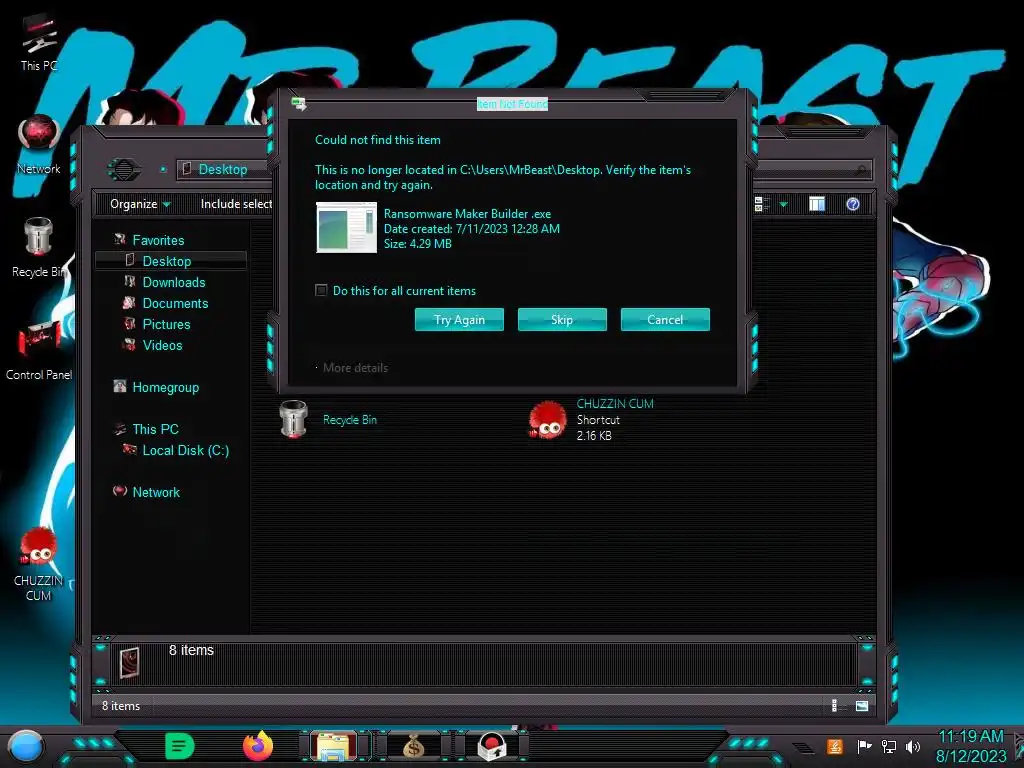1024x768 pixels.
Task: Select This PC in navigation pane
Action: click(155, 429)
